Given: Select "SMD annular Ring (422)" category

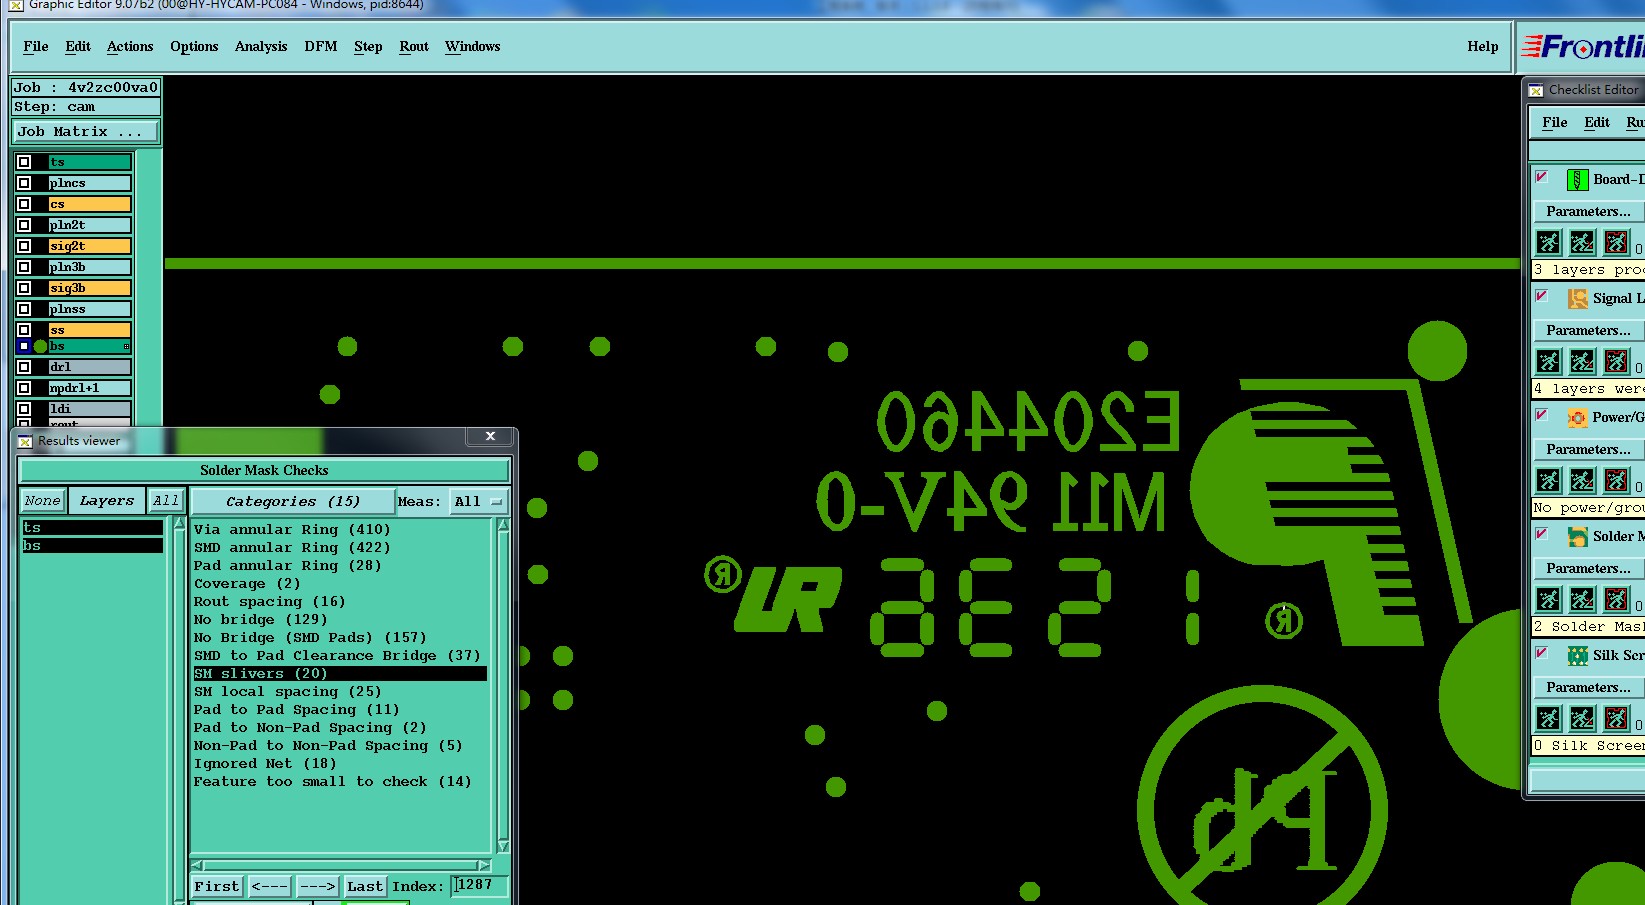Looking at the screenshot, I should click(x=292, y=547).
